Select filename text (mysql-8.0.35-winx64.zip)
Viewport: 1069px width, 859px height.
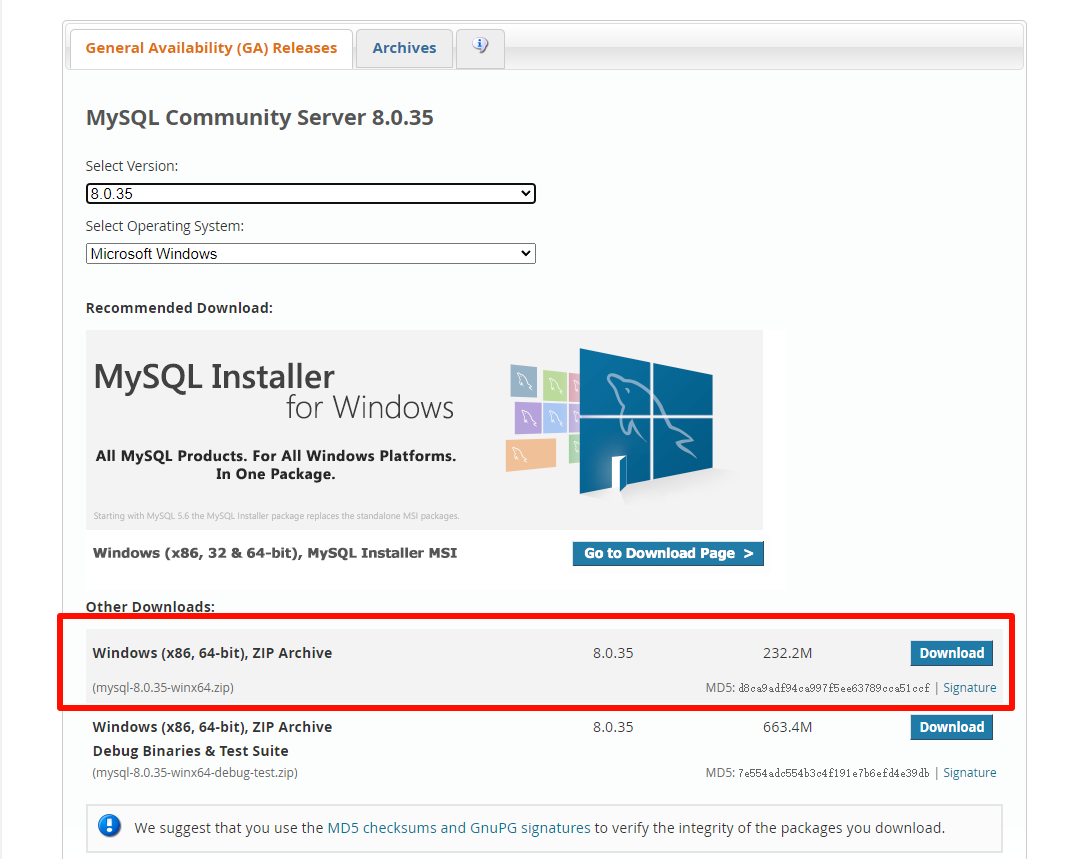[163, 688]
